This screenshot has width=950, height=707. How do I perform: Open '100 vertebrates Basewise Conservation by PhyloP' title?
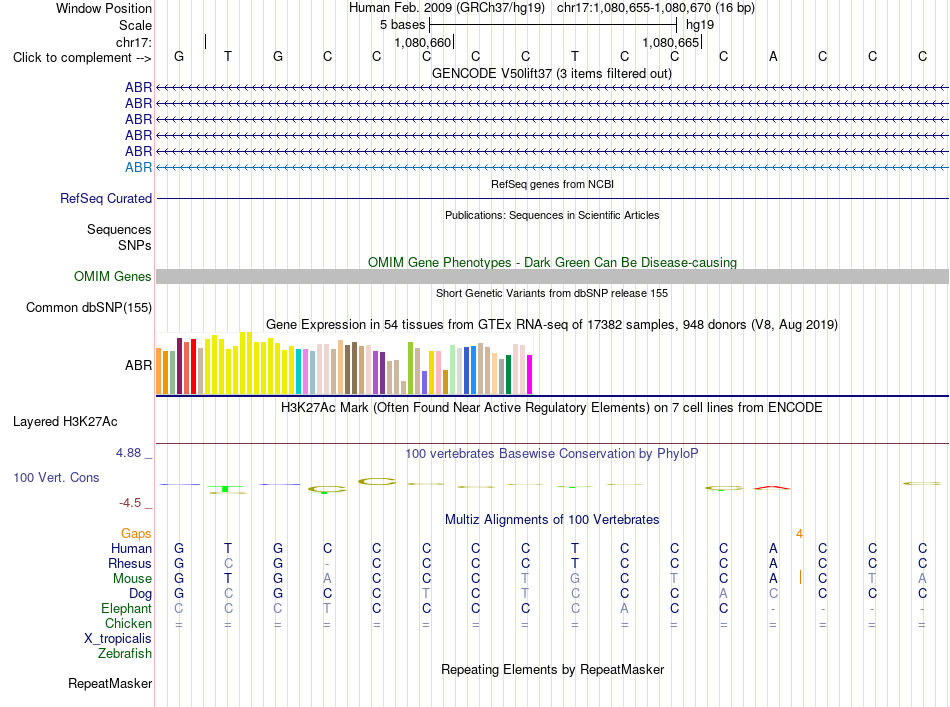pos(552,454)
